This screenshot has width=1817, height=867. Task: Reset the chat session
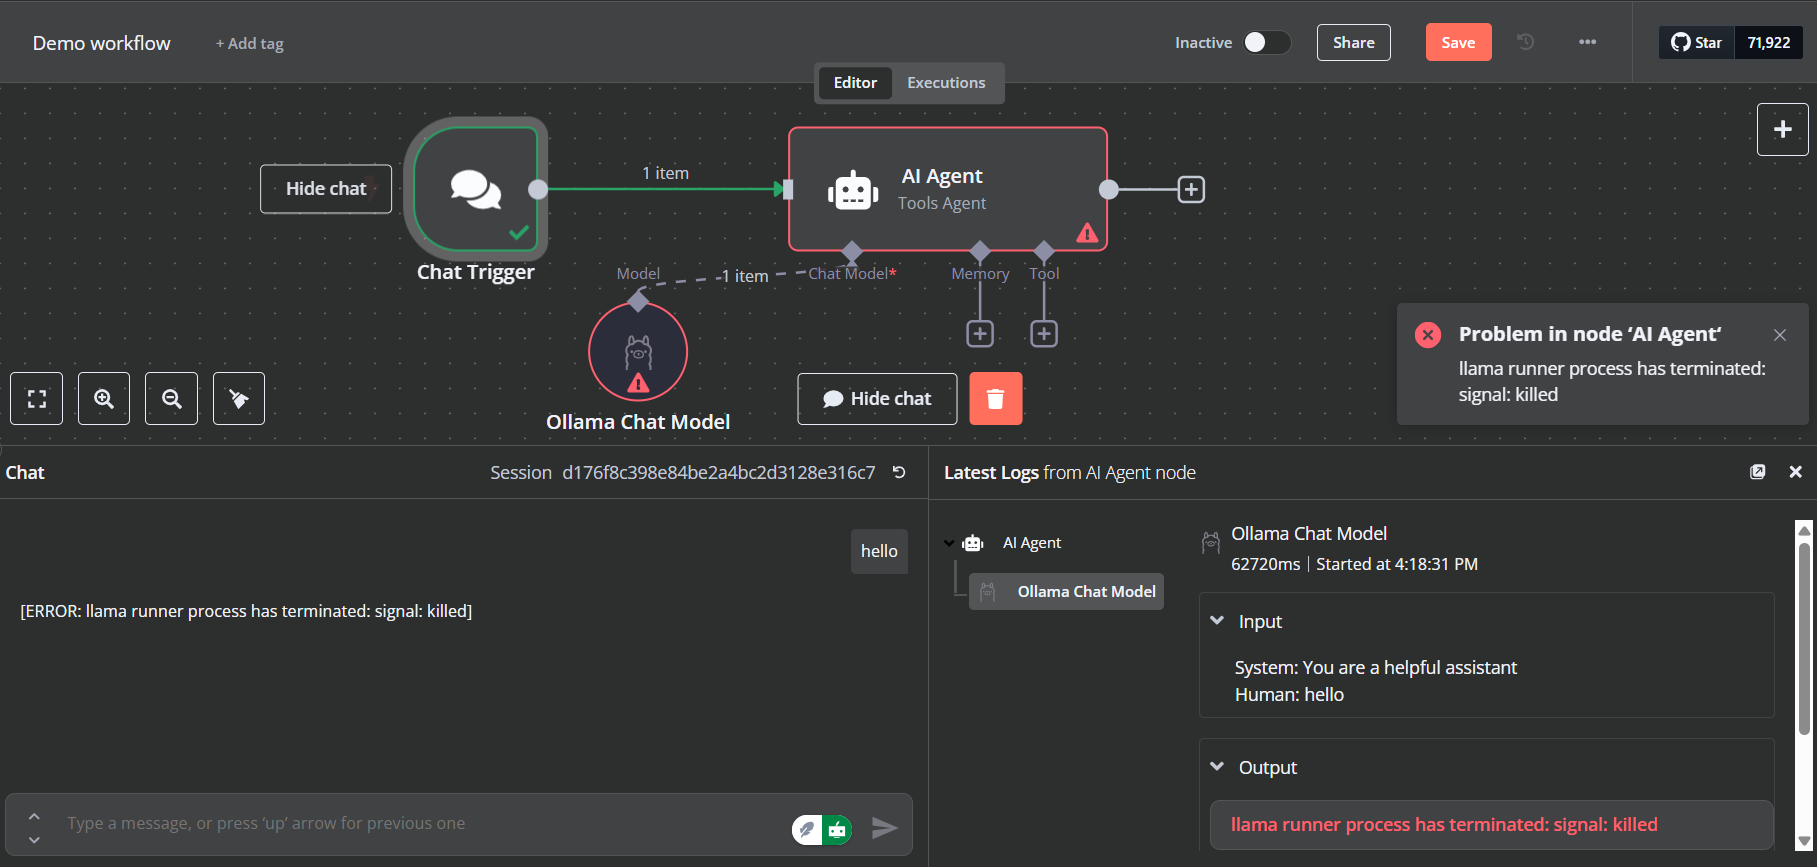899,472
